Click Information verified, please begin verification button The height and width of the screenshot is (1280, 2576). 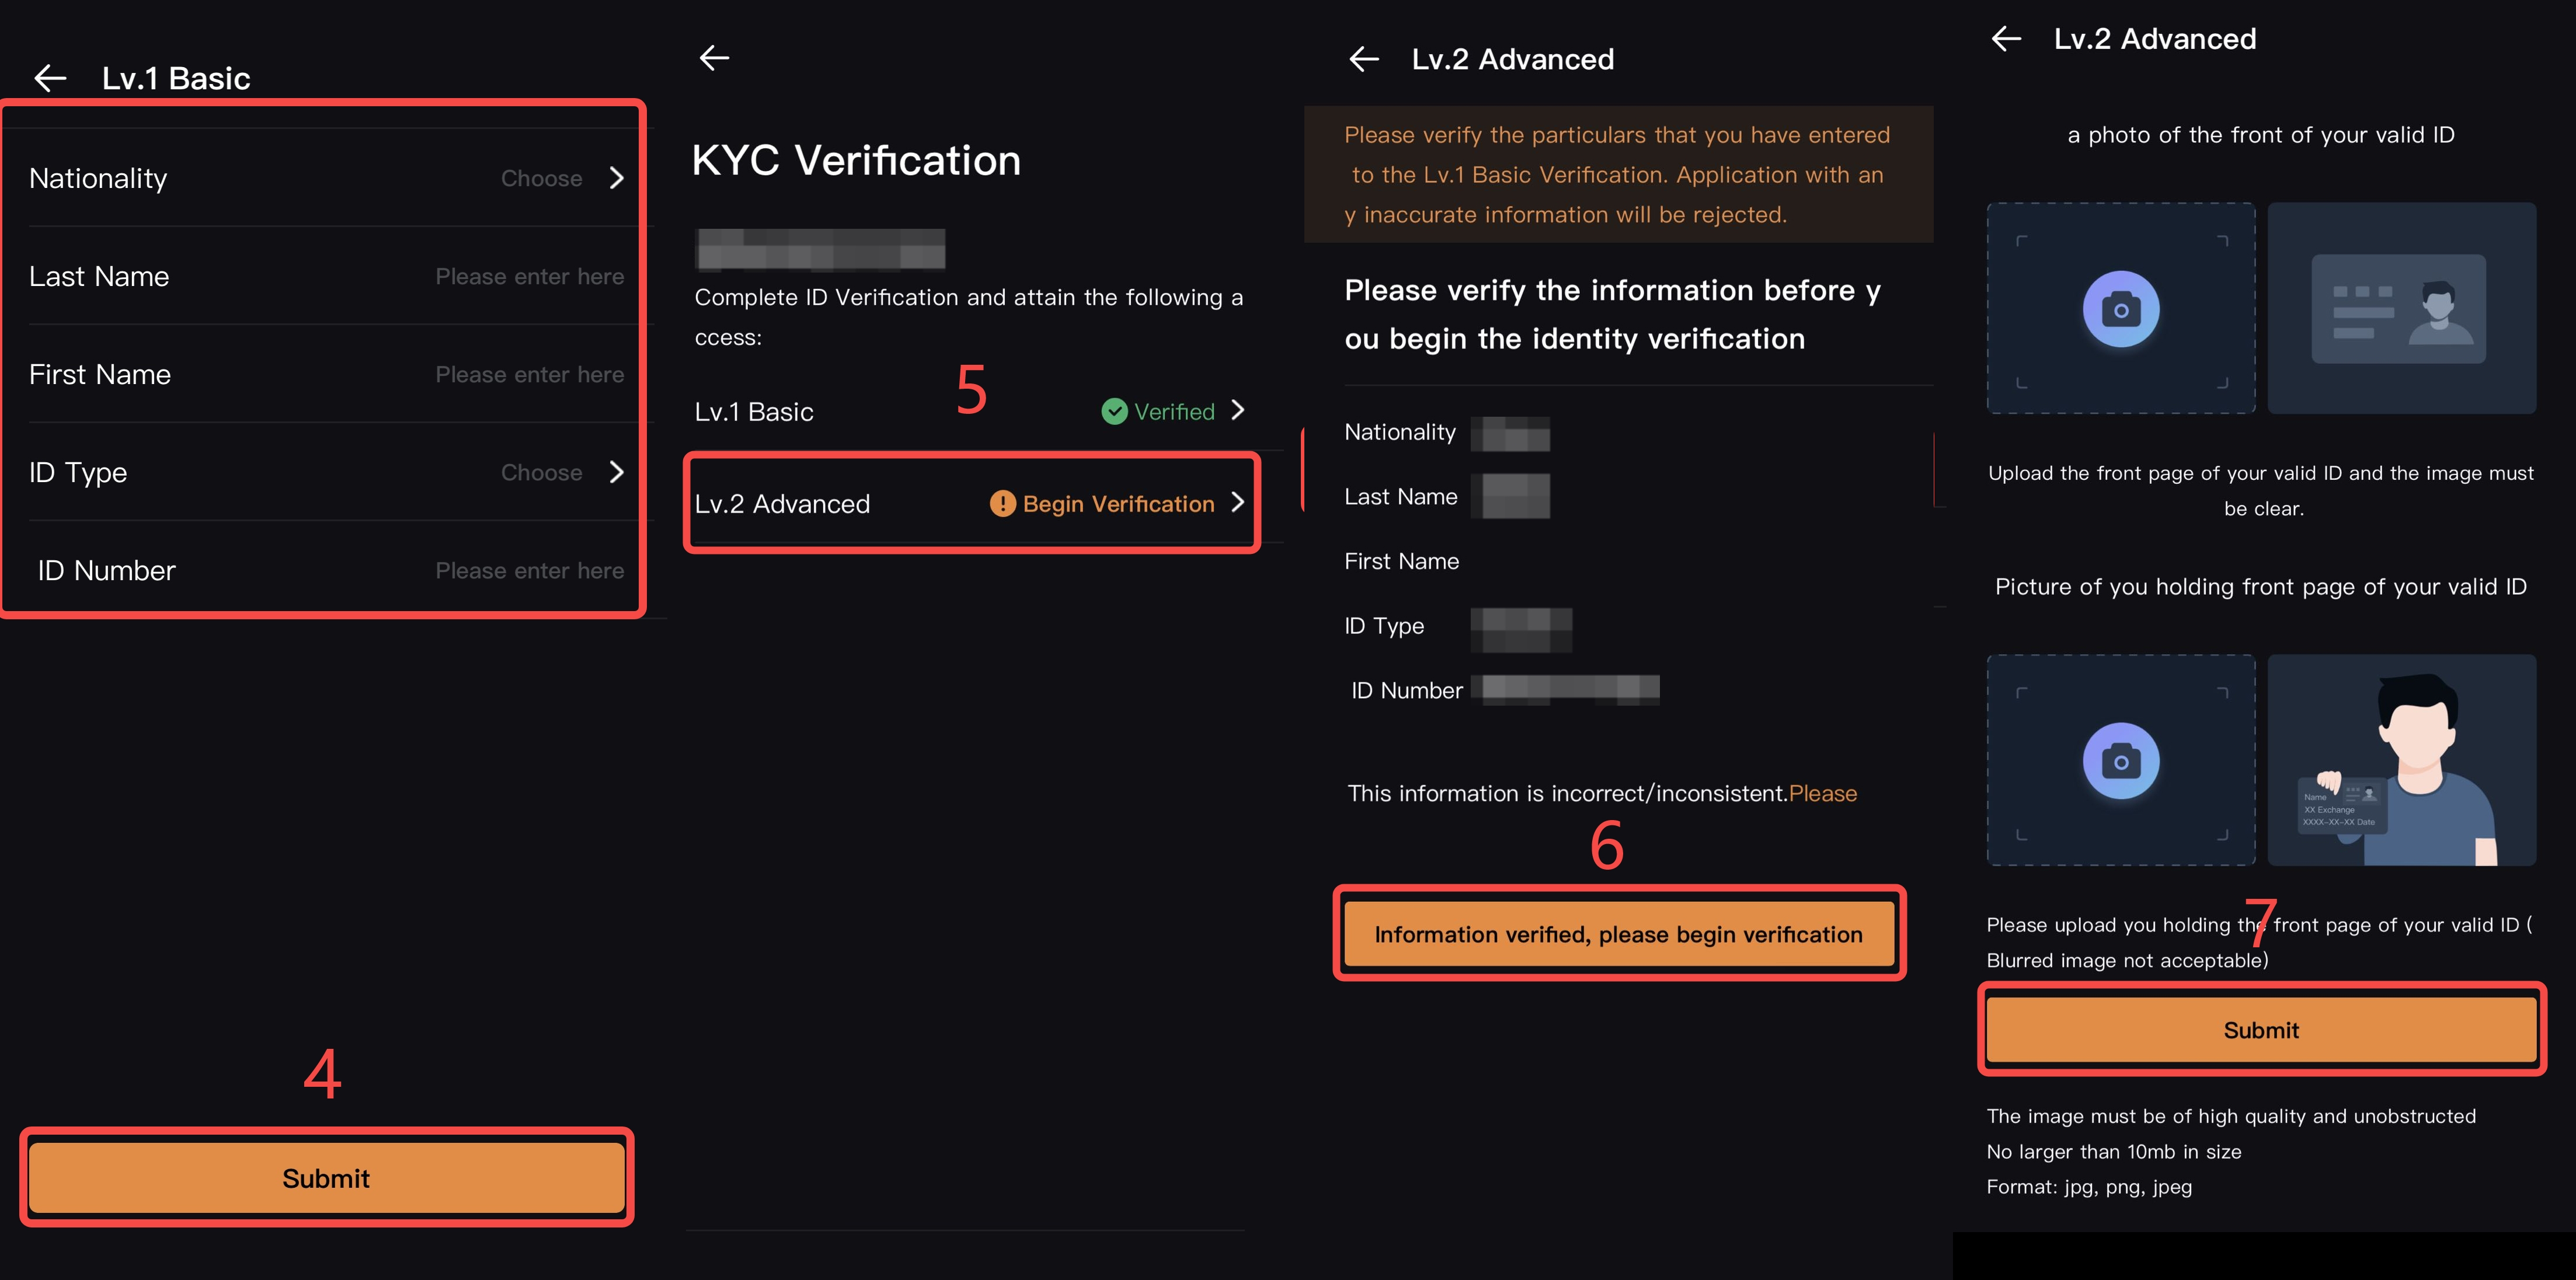point(1618,934)
